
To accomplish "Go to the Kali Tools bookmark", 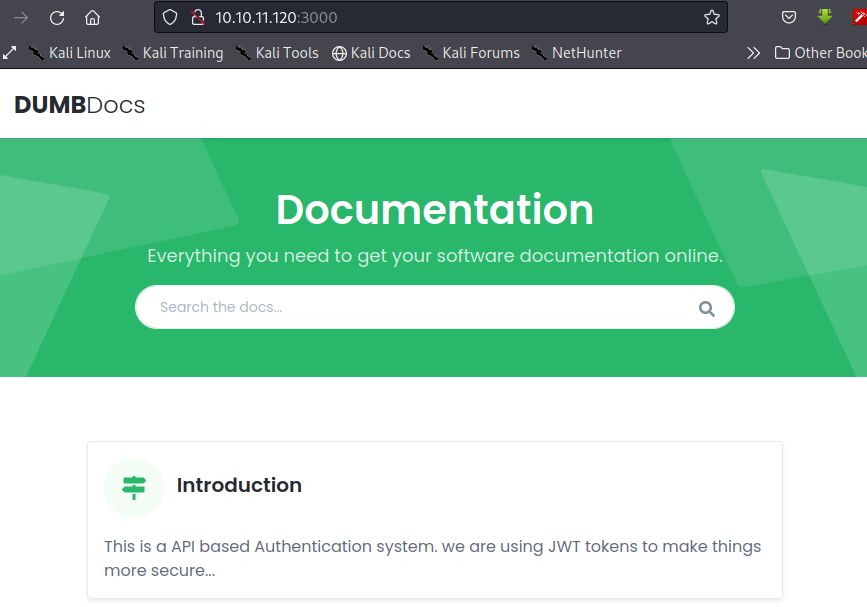I will [277, 53].
